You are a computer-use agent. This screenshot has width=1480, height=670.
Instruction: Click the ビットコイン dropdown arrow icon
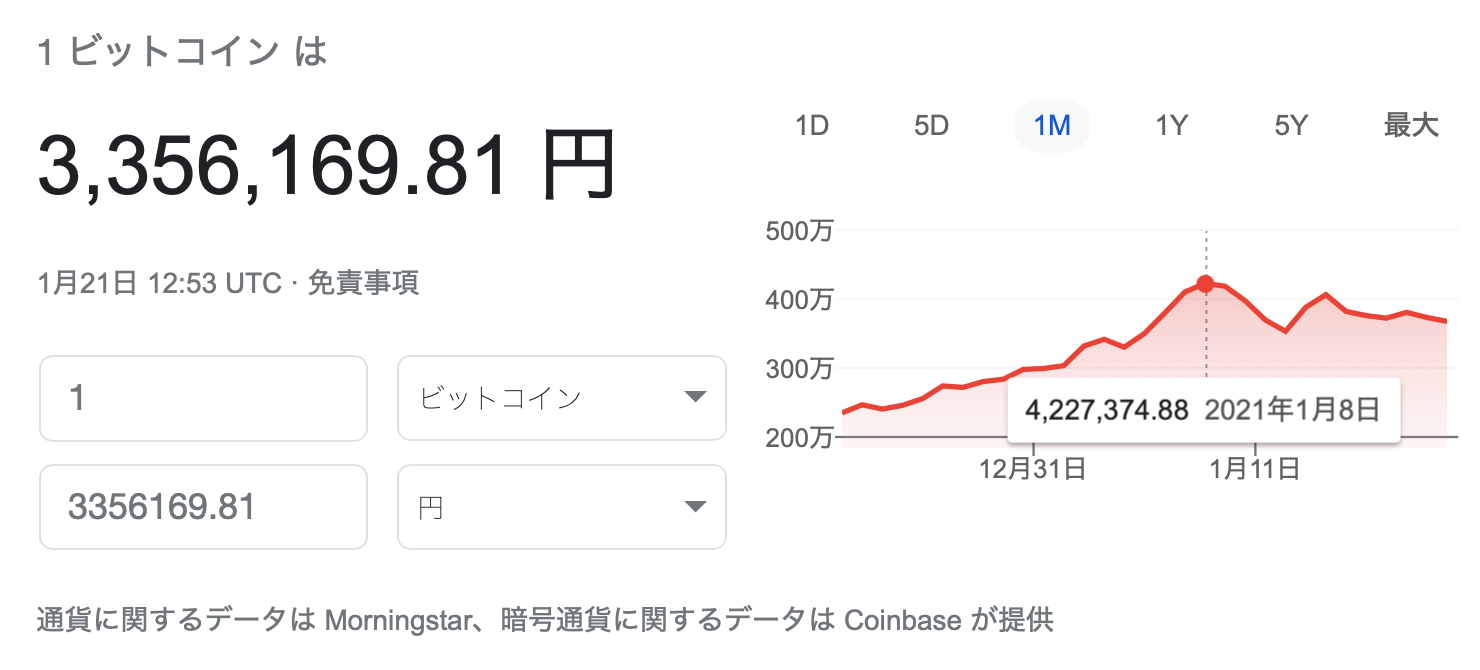(x=695, y=398)
